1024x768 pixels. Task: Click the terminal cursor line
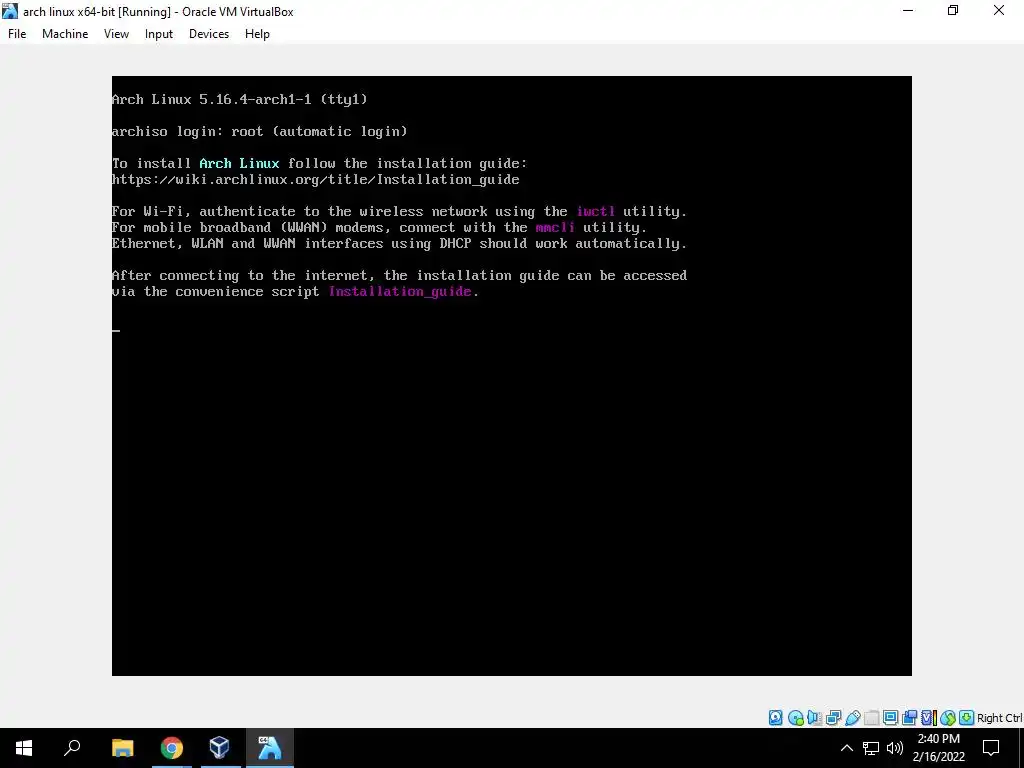tap(116, 330)
